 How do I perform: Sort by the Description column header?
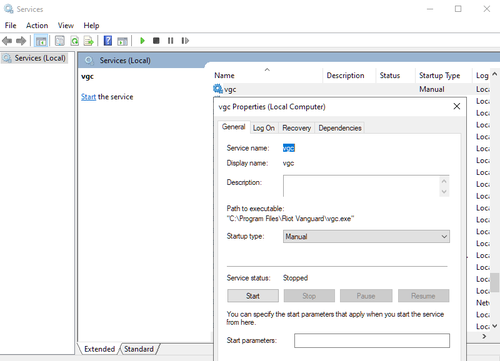pyautogui.click(x=349, y=75)
